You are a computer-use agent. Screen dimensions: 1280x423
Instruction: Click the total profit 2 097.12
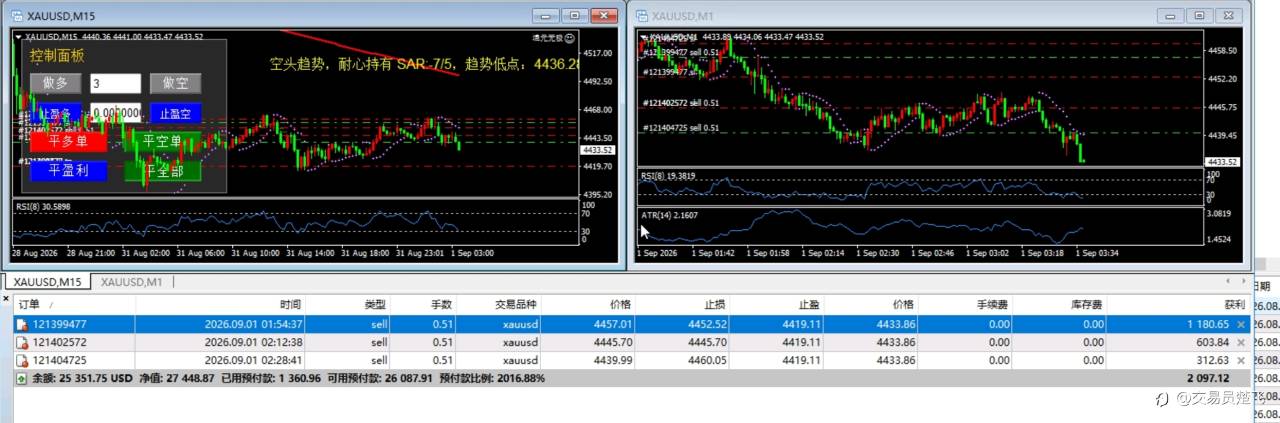click(x=1209, y=379)
